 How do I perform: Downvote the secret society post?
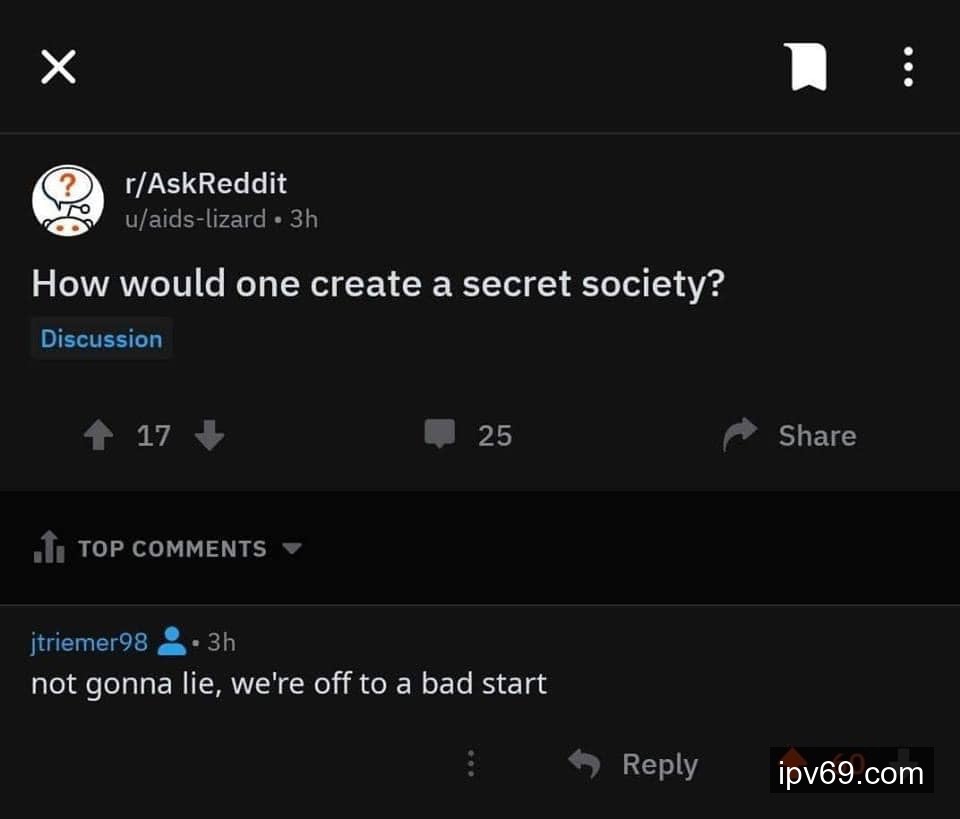[x=209, y=435]
